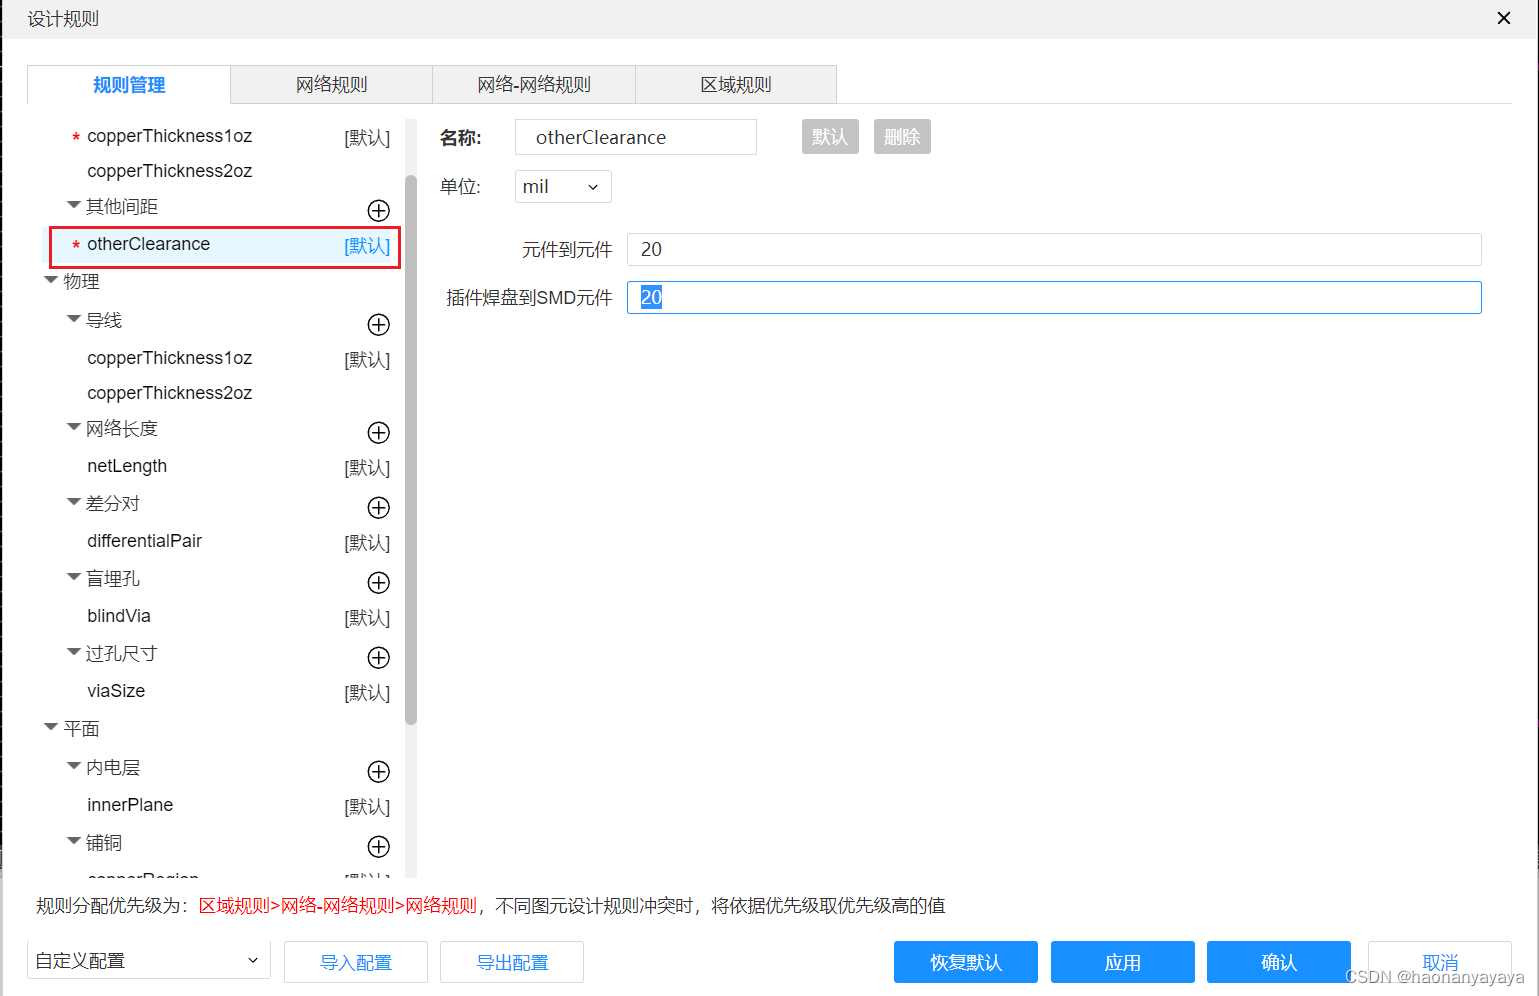Confirm with the 确认 button

click(1279, 962)
